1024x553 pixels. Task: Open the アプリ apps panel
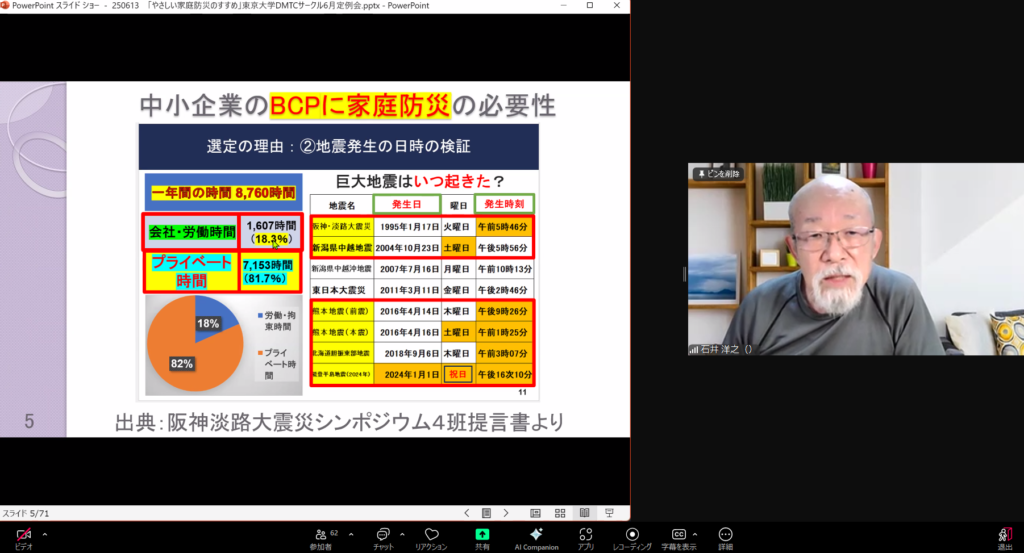tap(586, 536)
